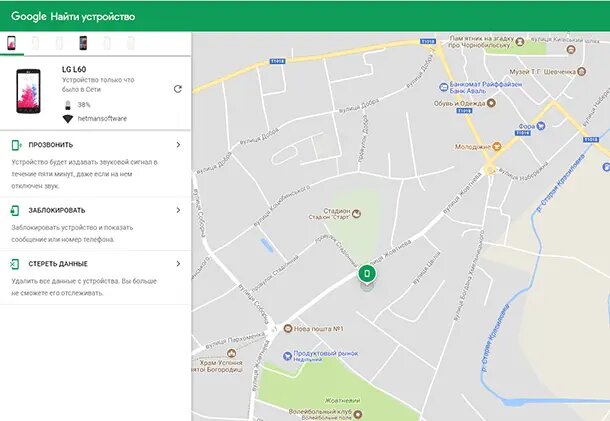
Task: Click the Стадион Старт map marker
Action: click(x=356, y=213)
